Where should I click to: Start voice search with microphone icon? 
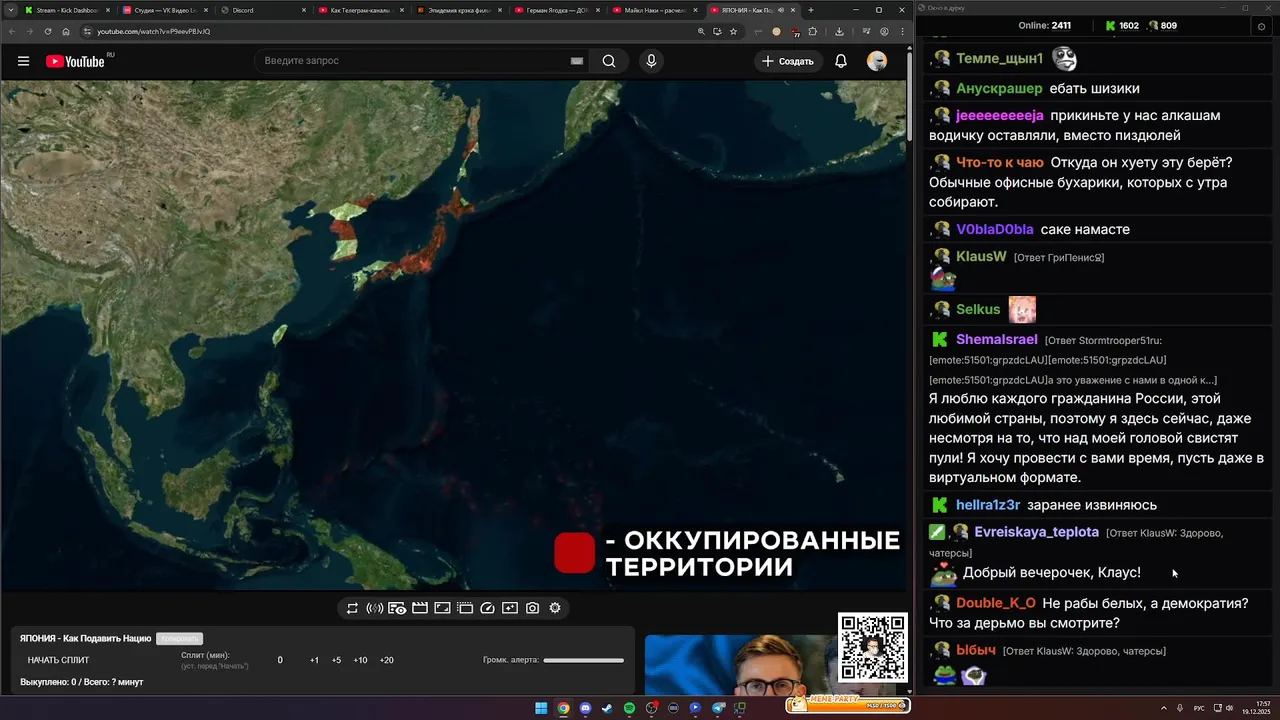651,61
